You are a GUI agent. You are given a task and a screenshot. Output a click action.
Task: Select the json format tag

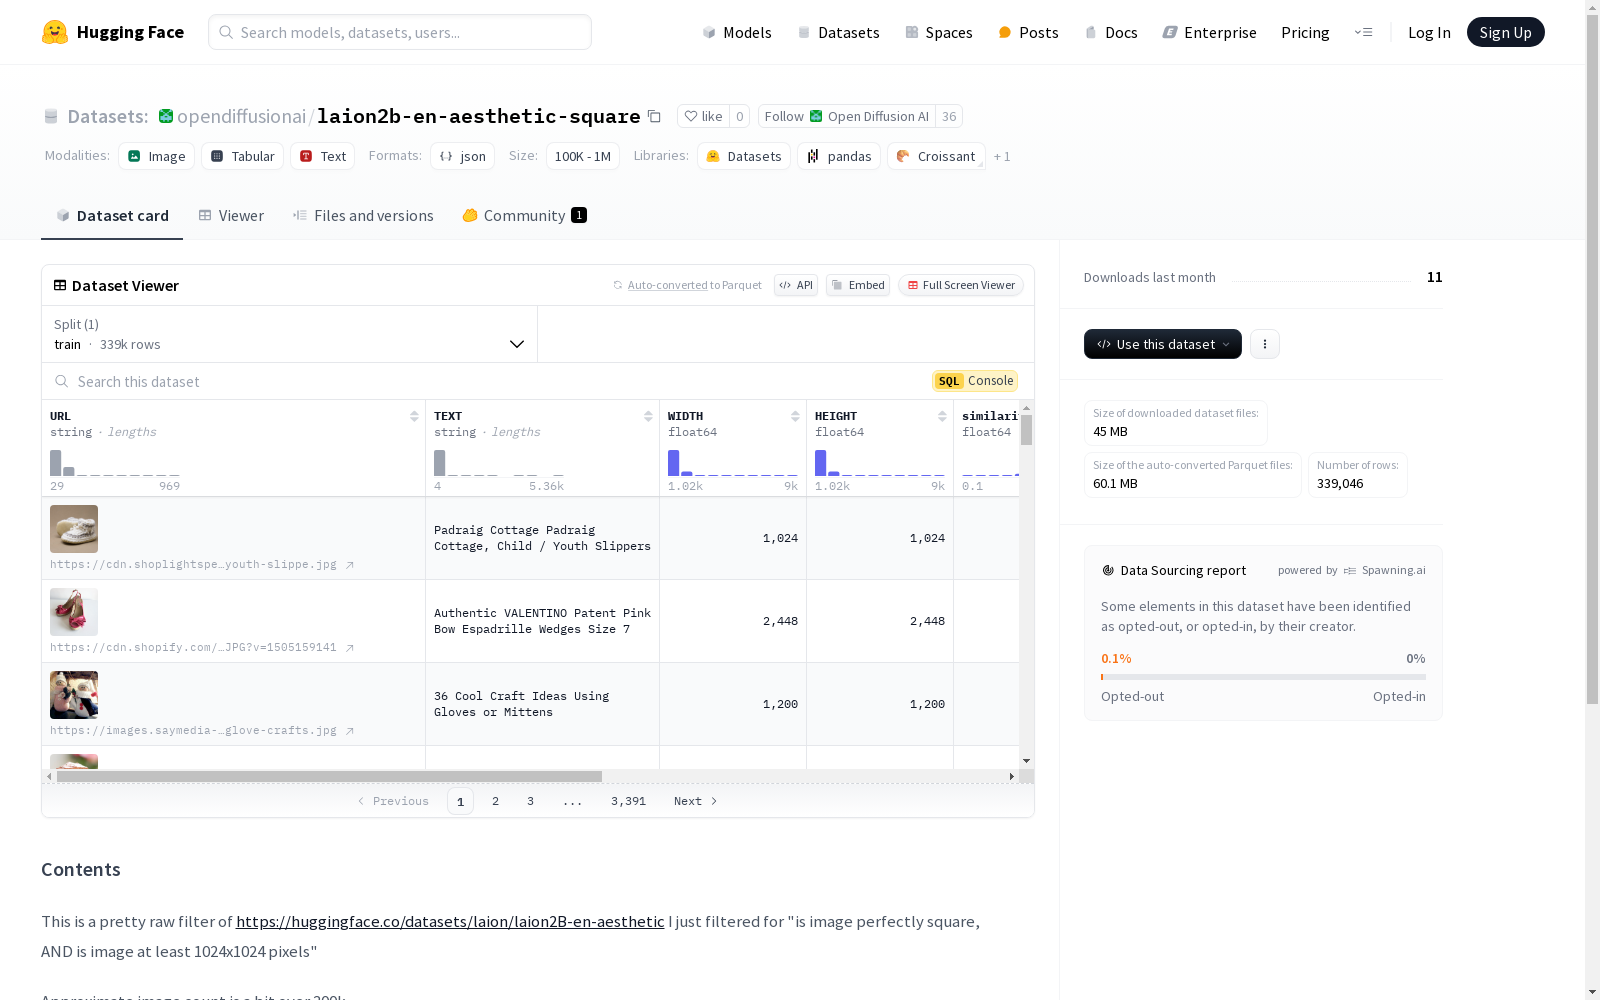(463, 156)
